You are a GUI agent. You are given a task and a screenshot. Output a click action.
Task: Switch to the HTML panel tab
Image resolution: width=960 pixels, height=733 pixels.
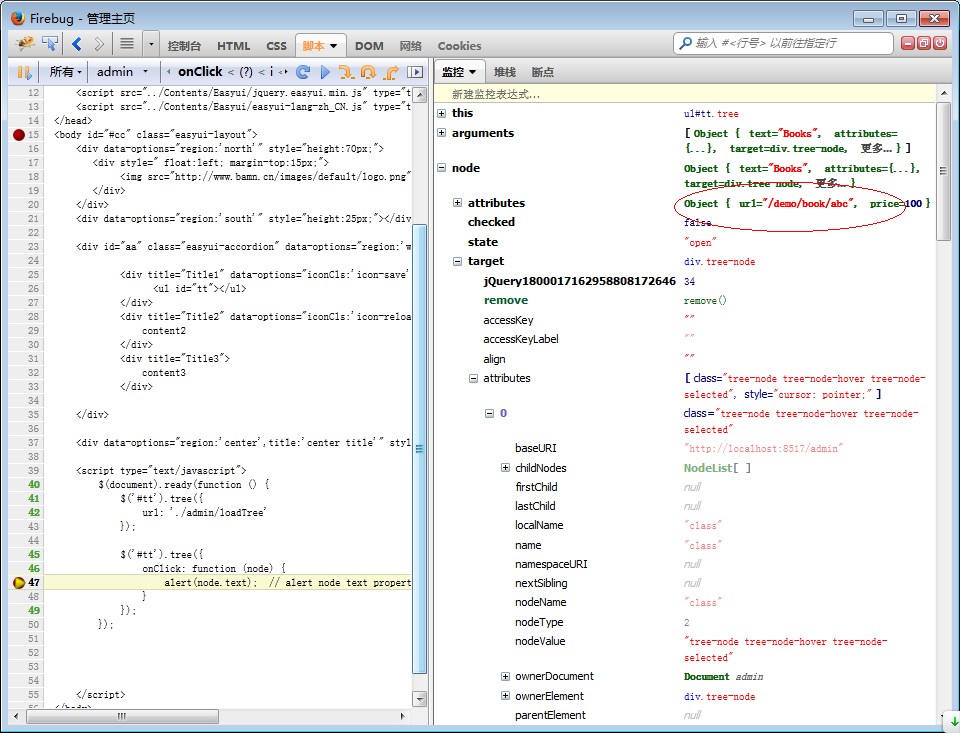[233, 46]
